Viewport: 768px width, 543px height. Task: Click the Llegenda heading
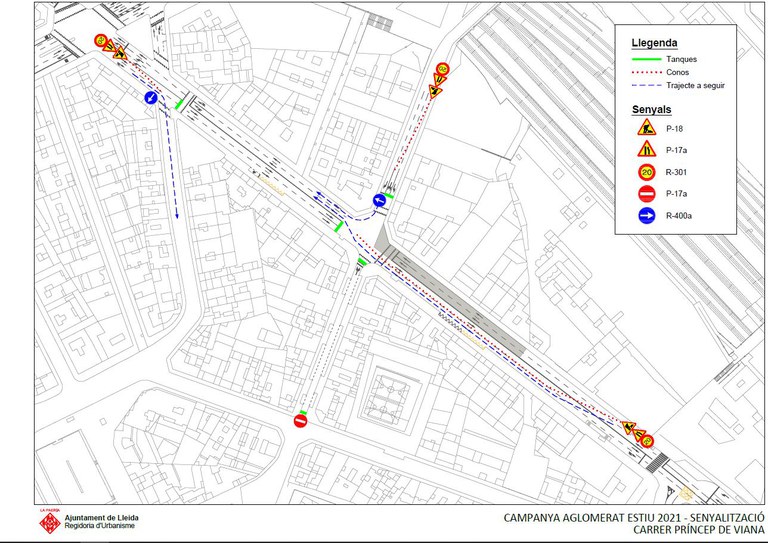click(x=655, y=43)
